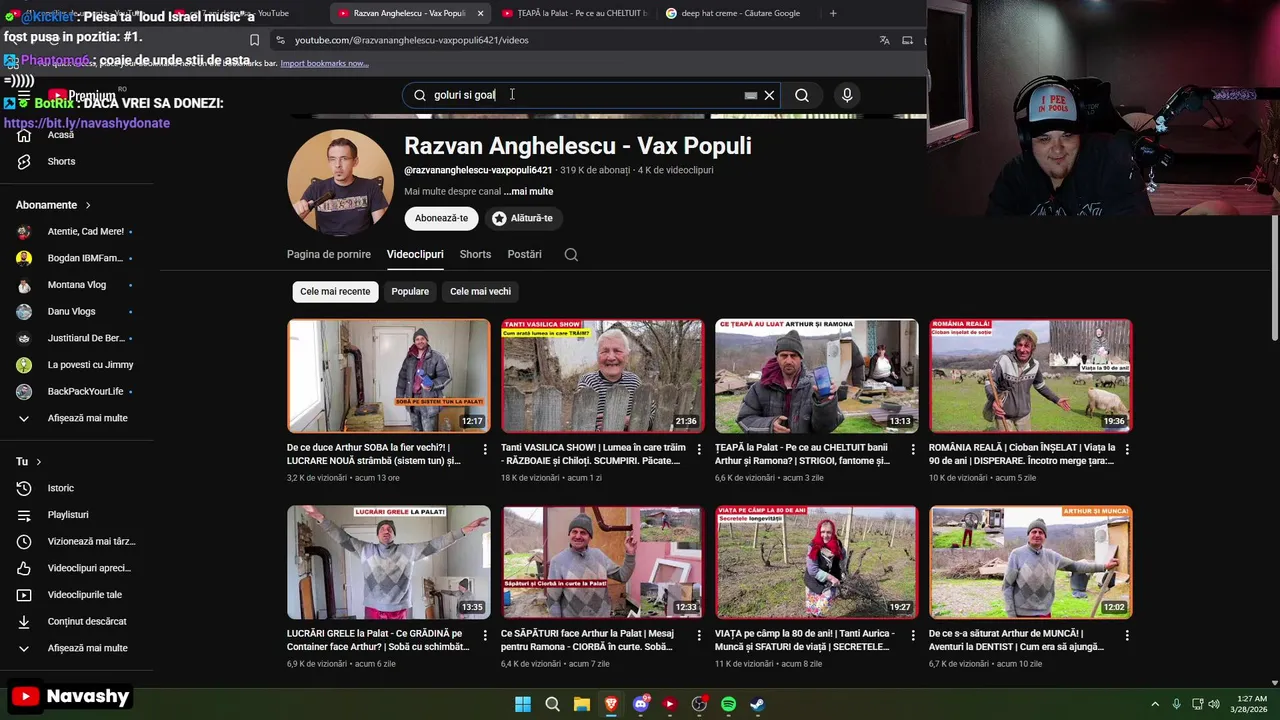Image resolution: width=1280 pixels, height=720 pixels.
Task: Select the 'Cele mai recente' filter chip
Action: pos(335,291)
